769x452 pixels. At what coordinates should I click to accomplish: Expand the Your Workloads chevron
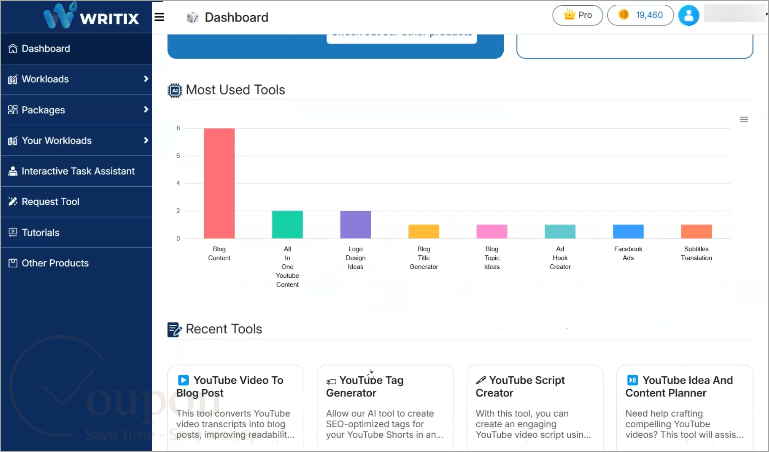[146, 140]
